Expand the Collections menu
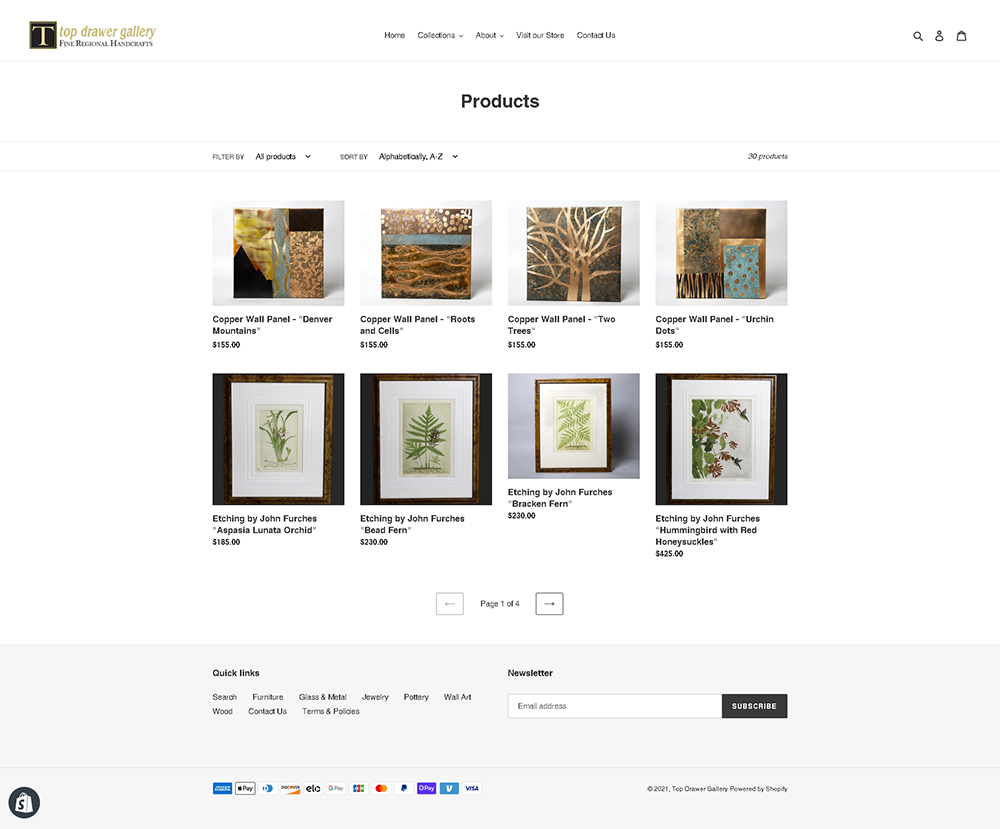This screenshot has width=1000, height=829. coord(440,35)
